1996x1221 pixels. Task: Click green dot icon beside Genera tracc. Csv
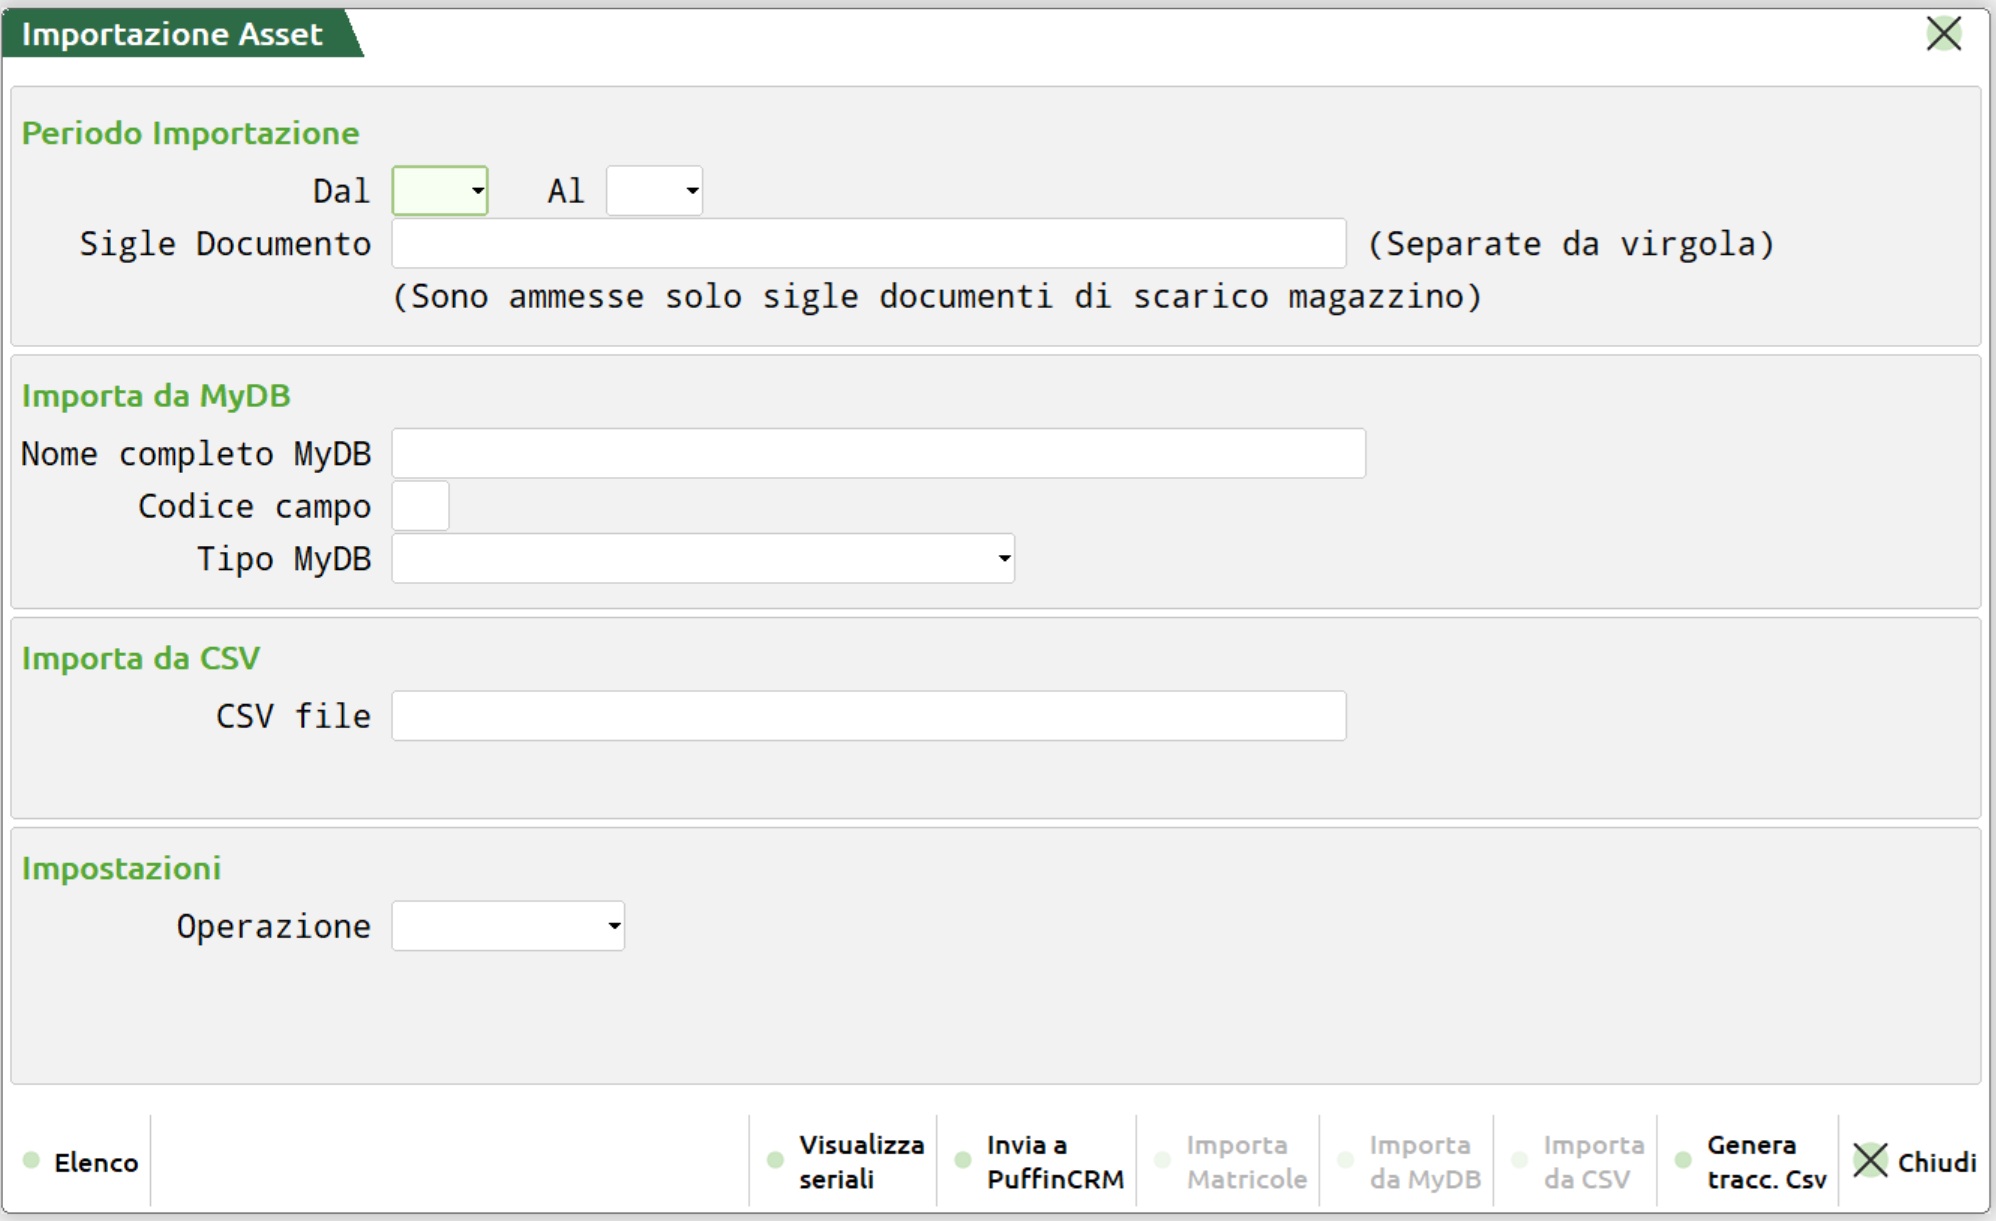1683,1160
